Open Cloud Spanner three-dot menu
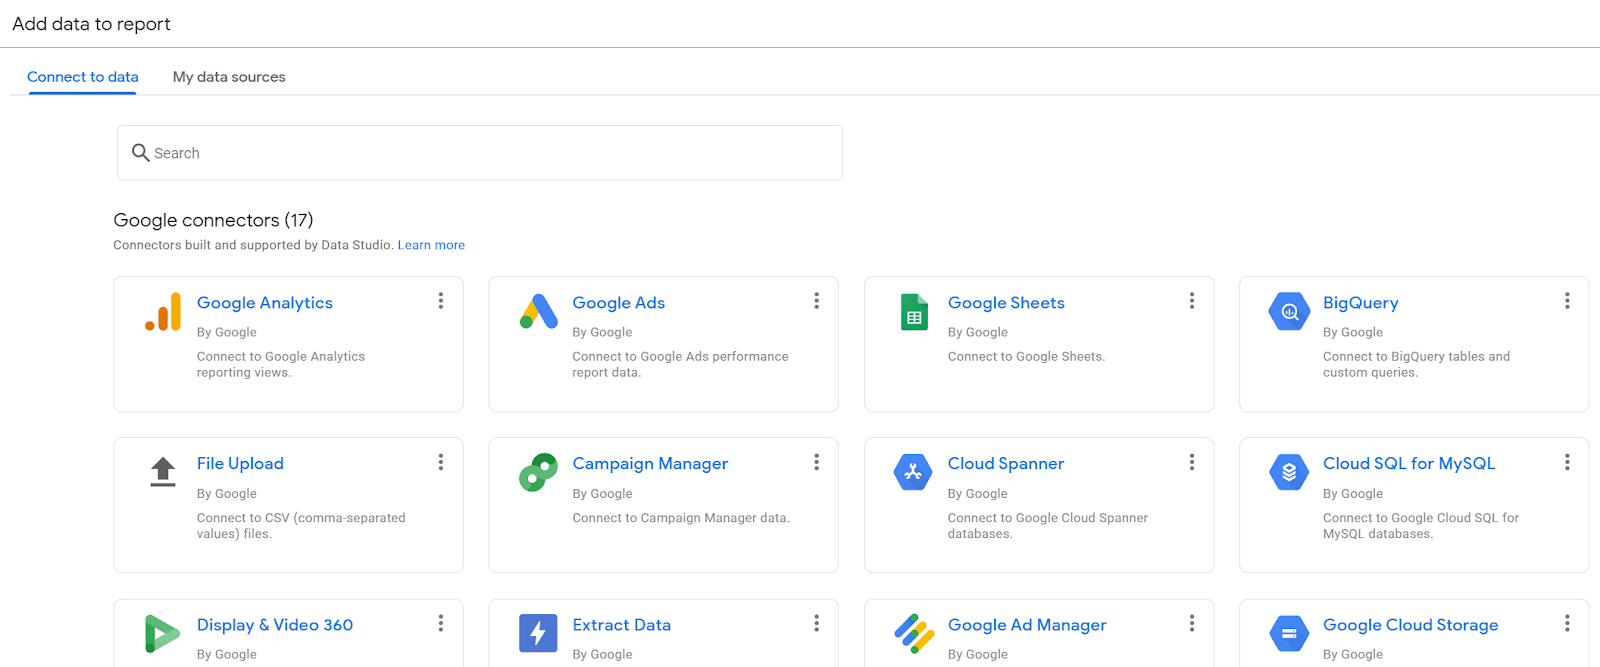1600x667 pixels. pos(1192,462)
